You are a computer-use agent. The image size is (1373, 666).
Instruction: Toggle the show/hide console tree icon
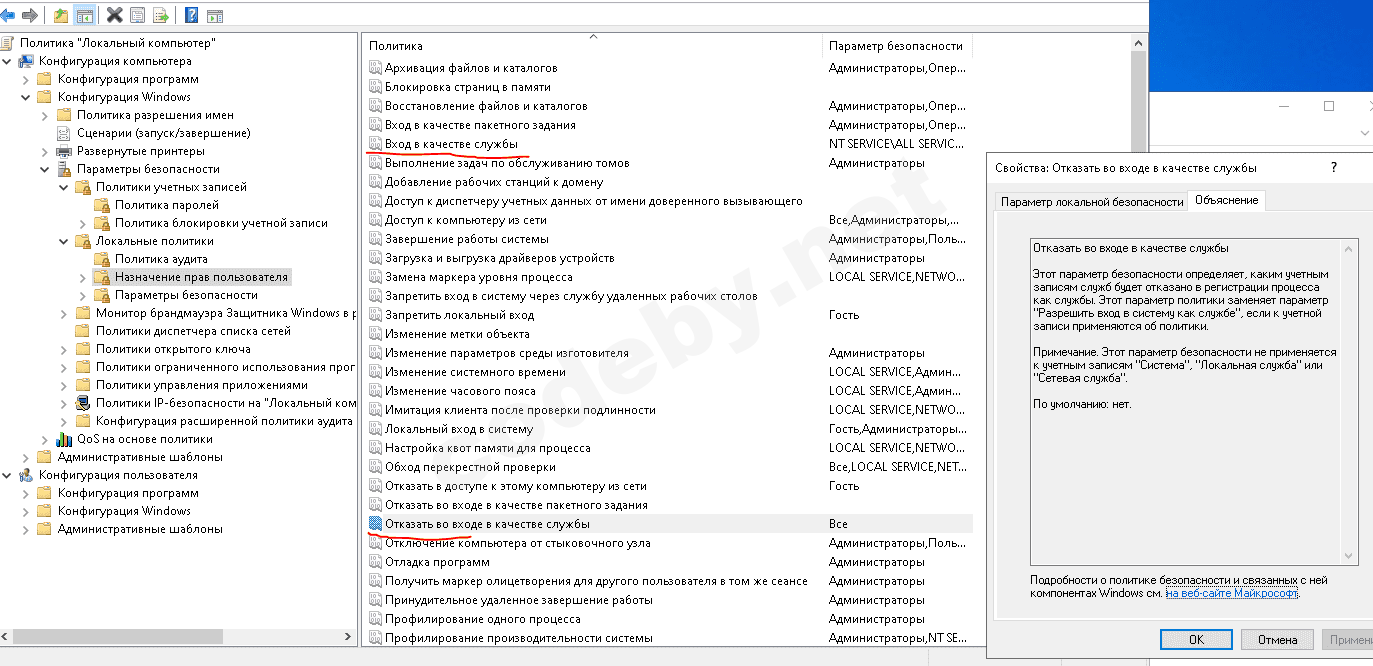pos(85,15)
